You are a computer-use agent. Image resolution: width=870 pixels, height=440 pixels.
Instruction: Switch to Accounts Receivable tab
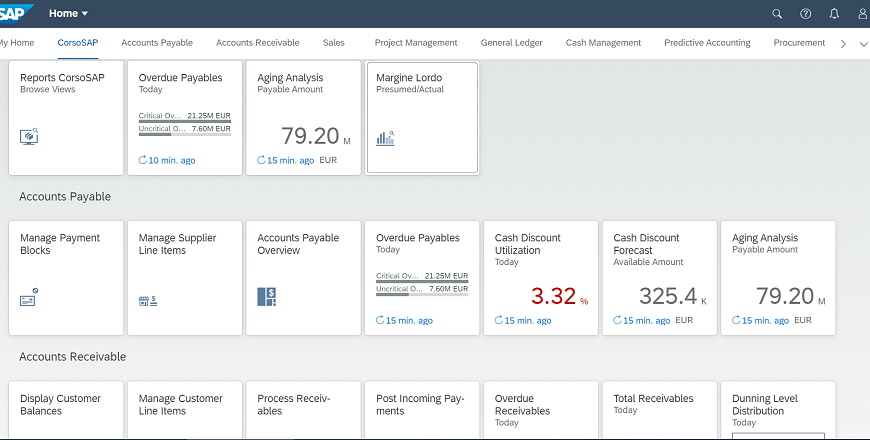257,43
